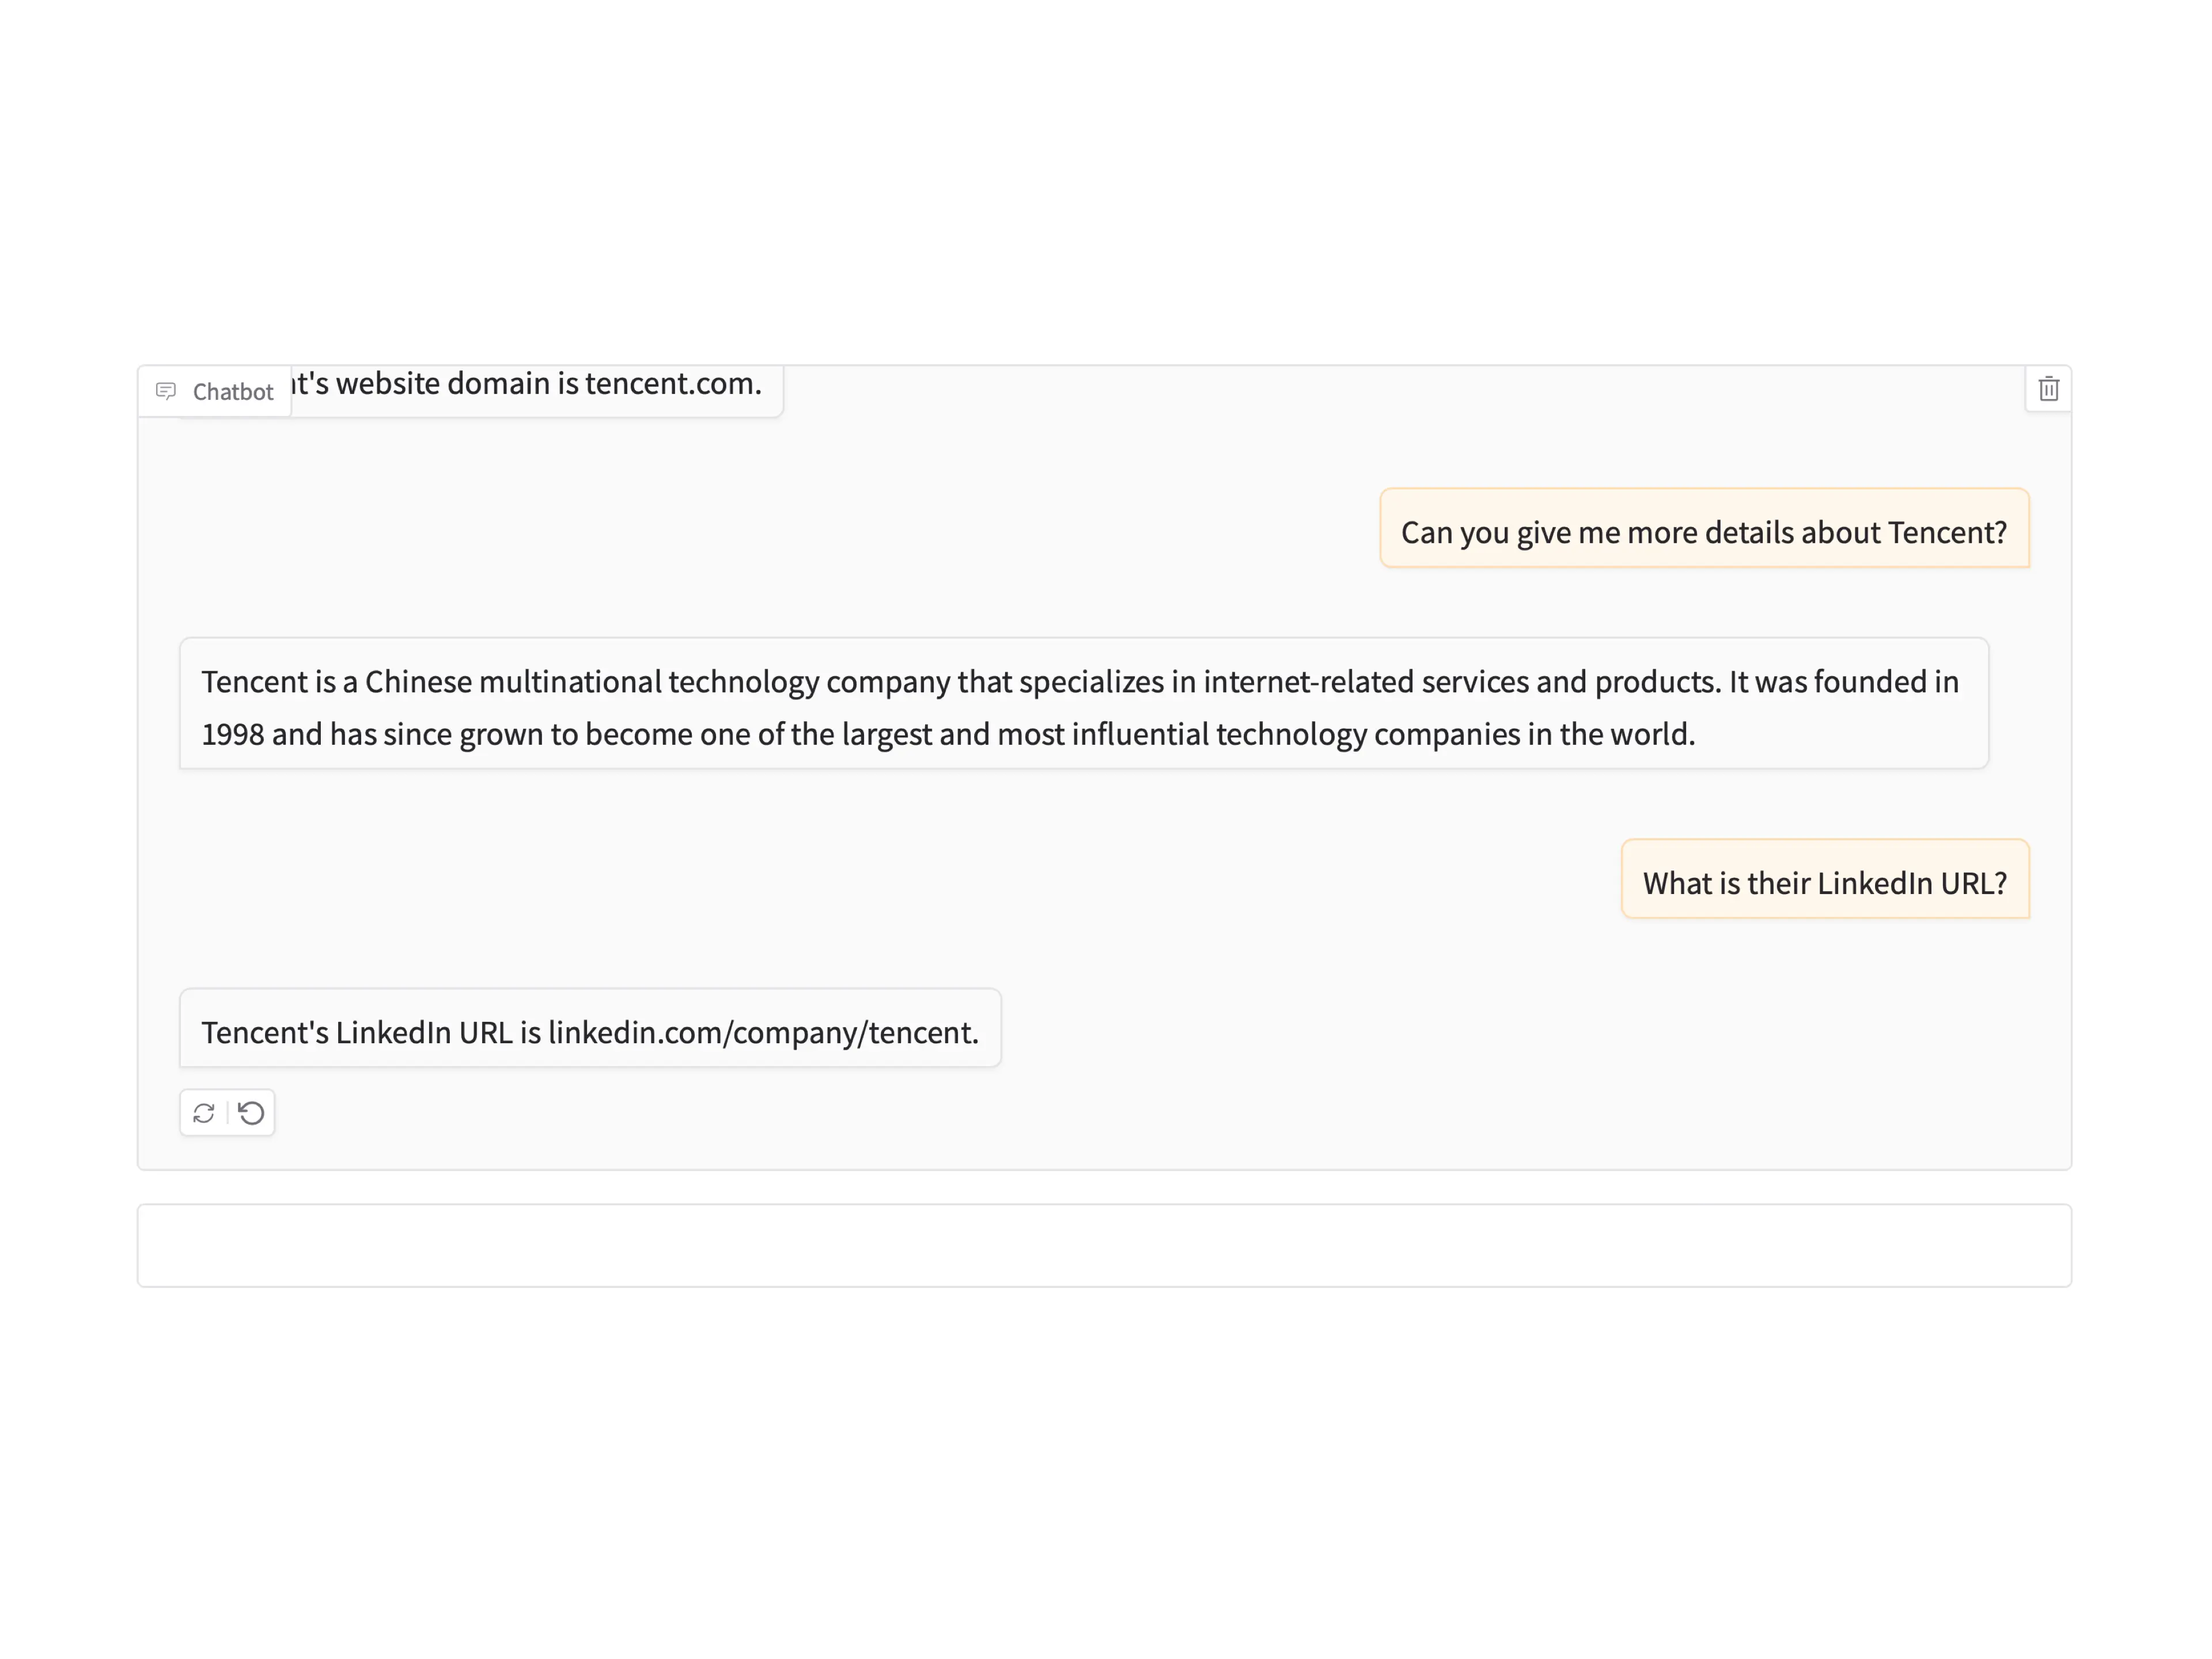This screenshot has height=1659, width=2212.
Task: Select the regenerate icon below the LinkedIn answer
Action: click(204, 1112)
